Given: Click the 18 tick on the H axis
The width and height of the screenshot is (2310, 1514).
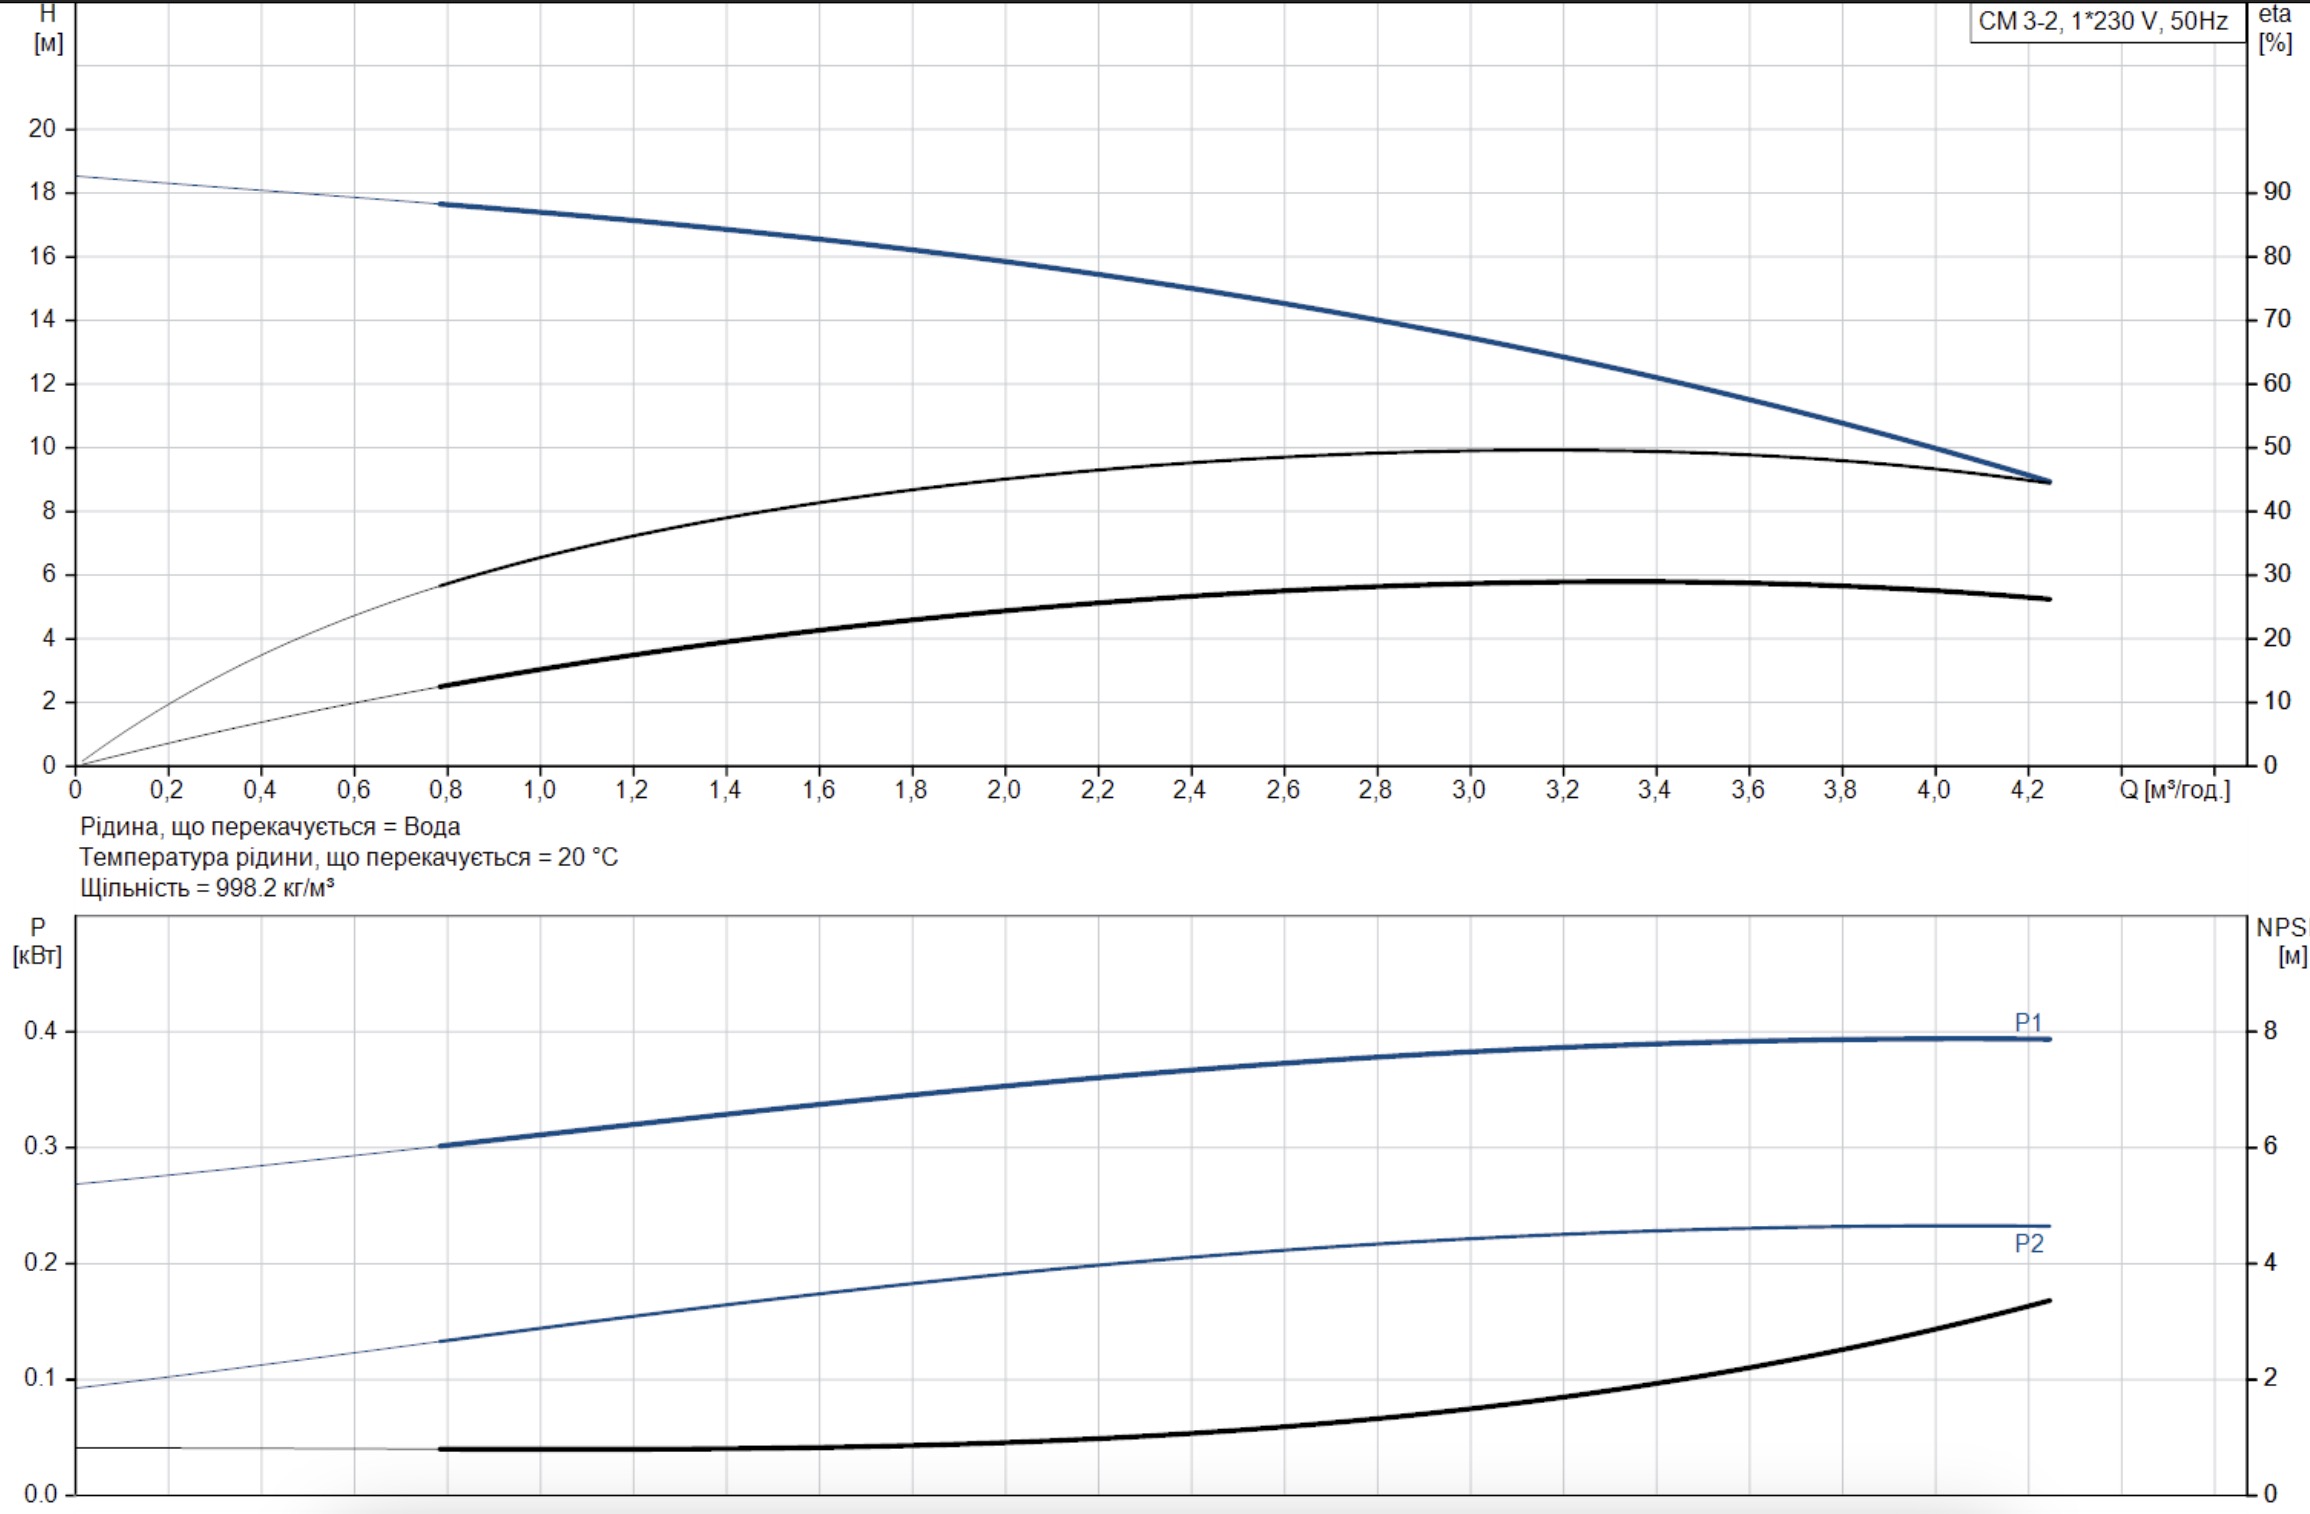Looking at the screenshot, I should click(42, 192).
